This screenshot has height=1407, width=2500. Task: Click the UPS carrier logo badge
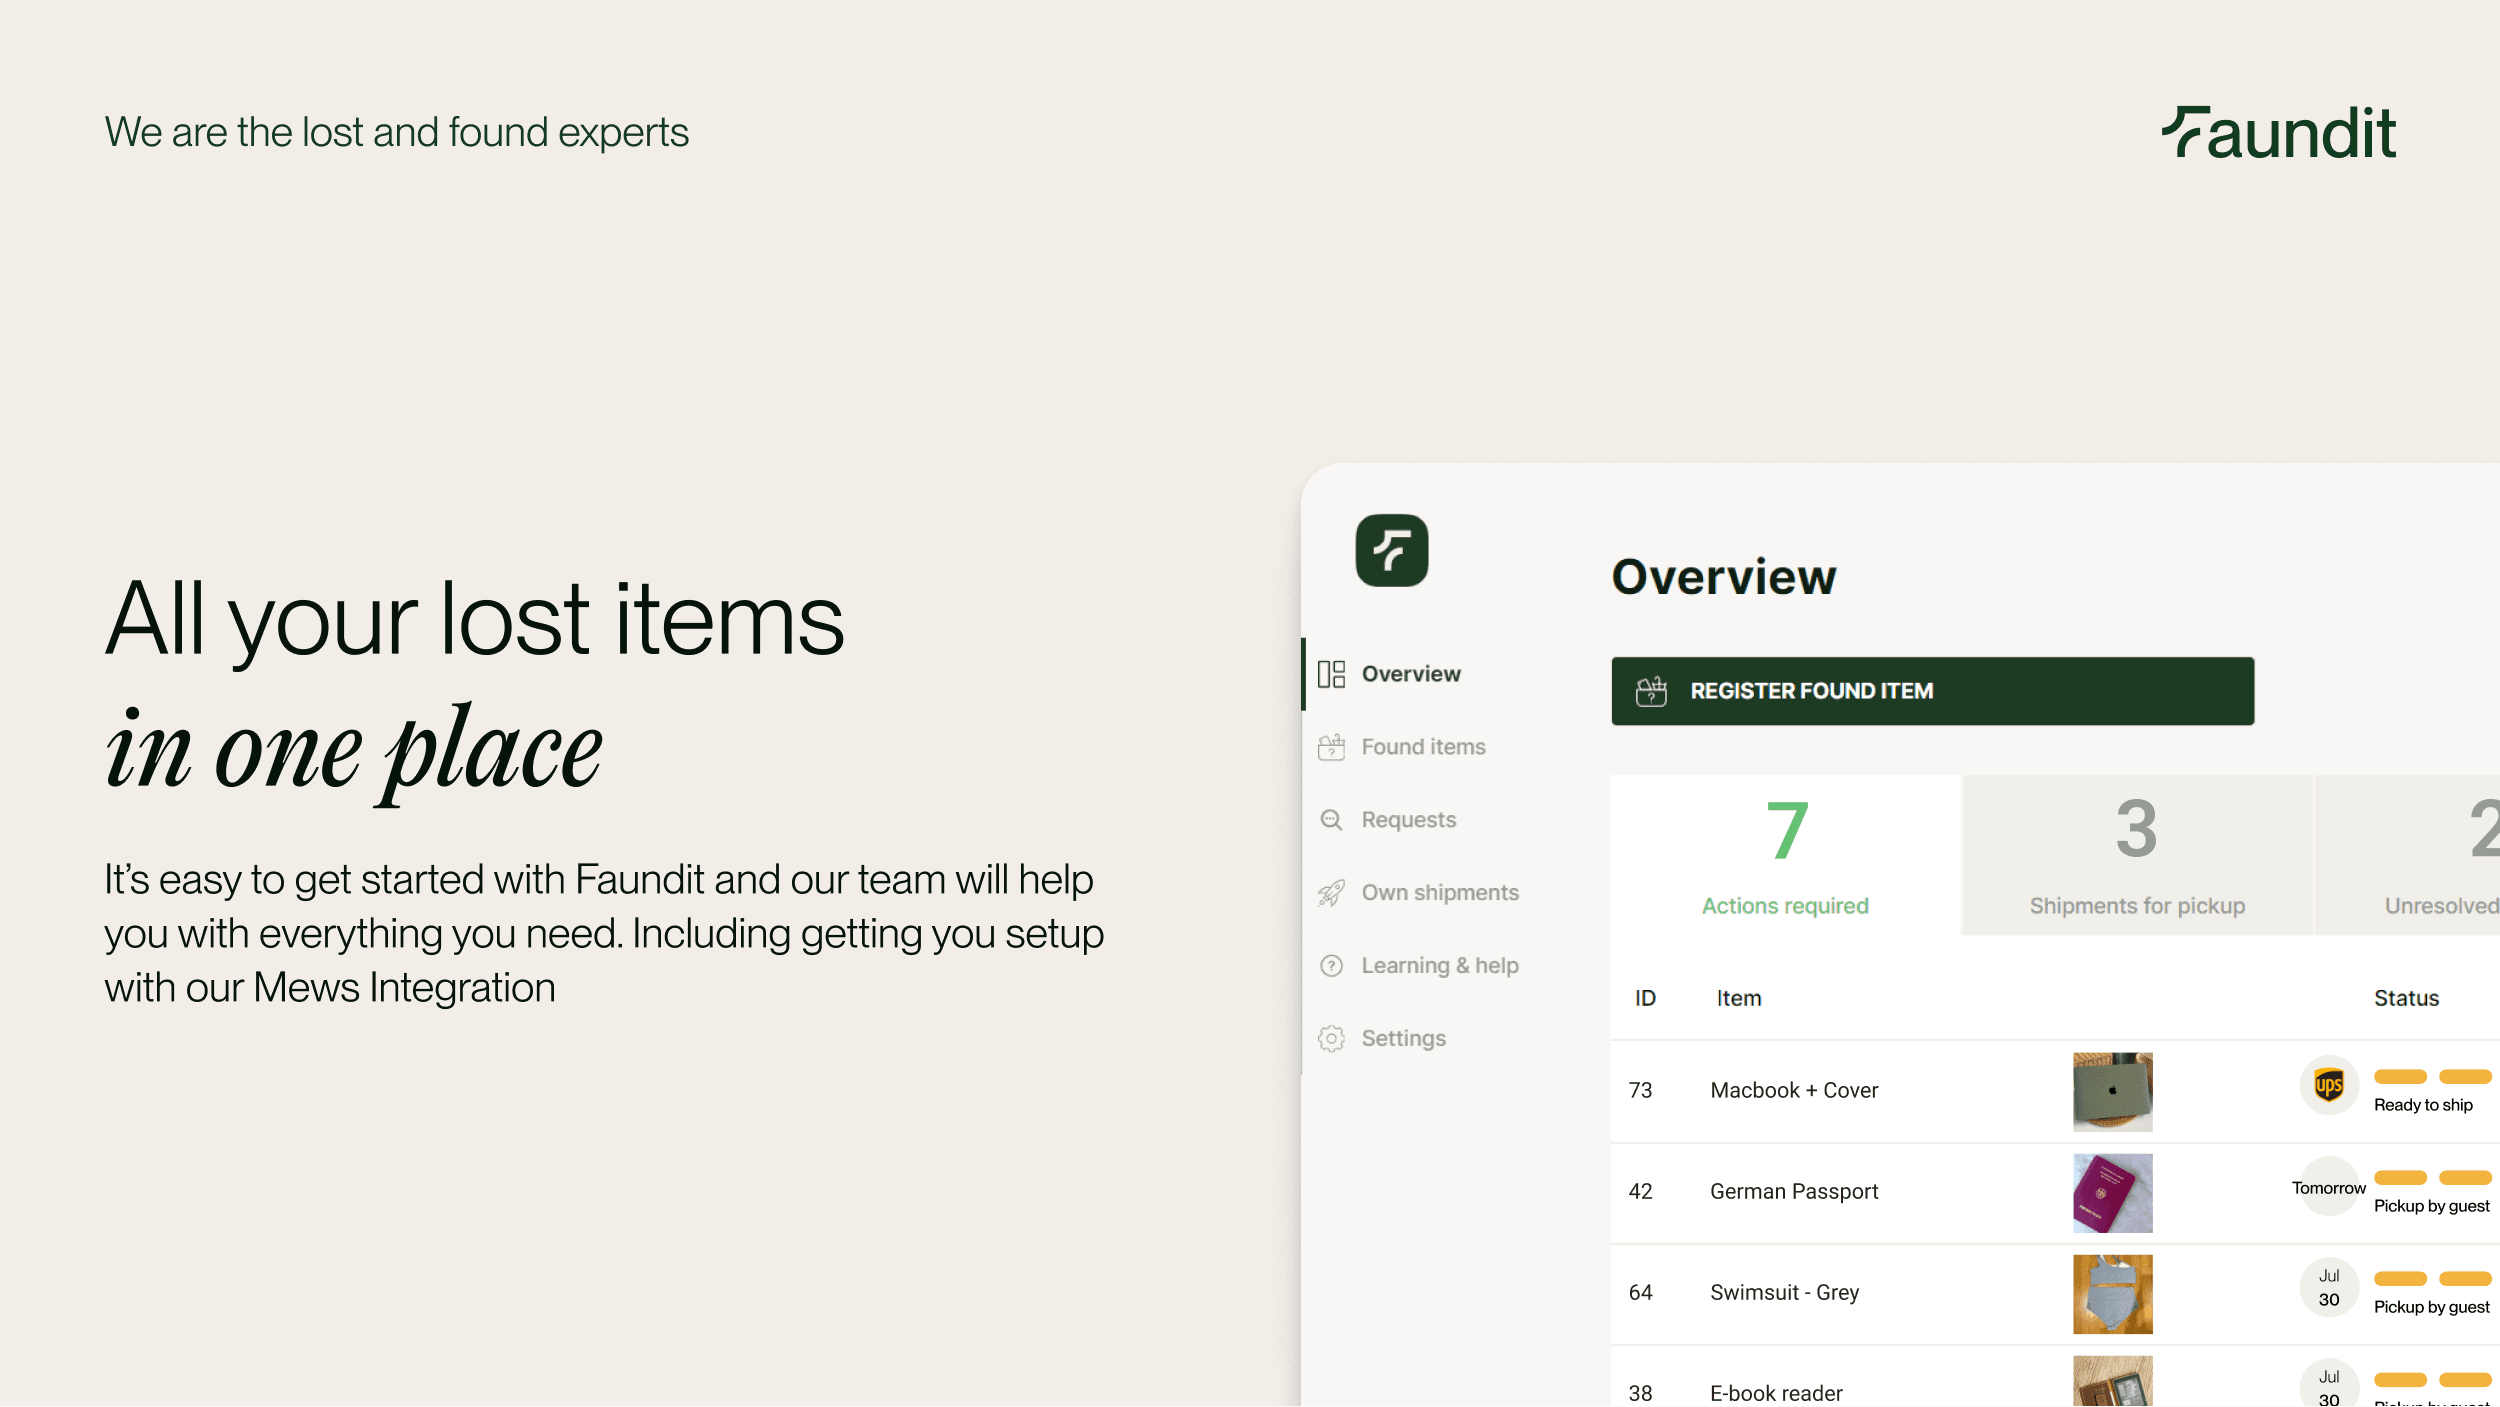coord(2328,1085)
